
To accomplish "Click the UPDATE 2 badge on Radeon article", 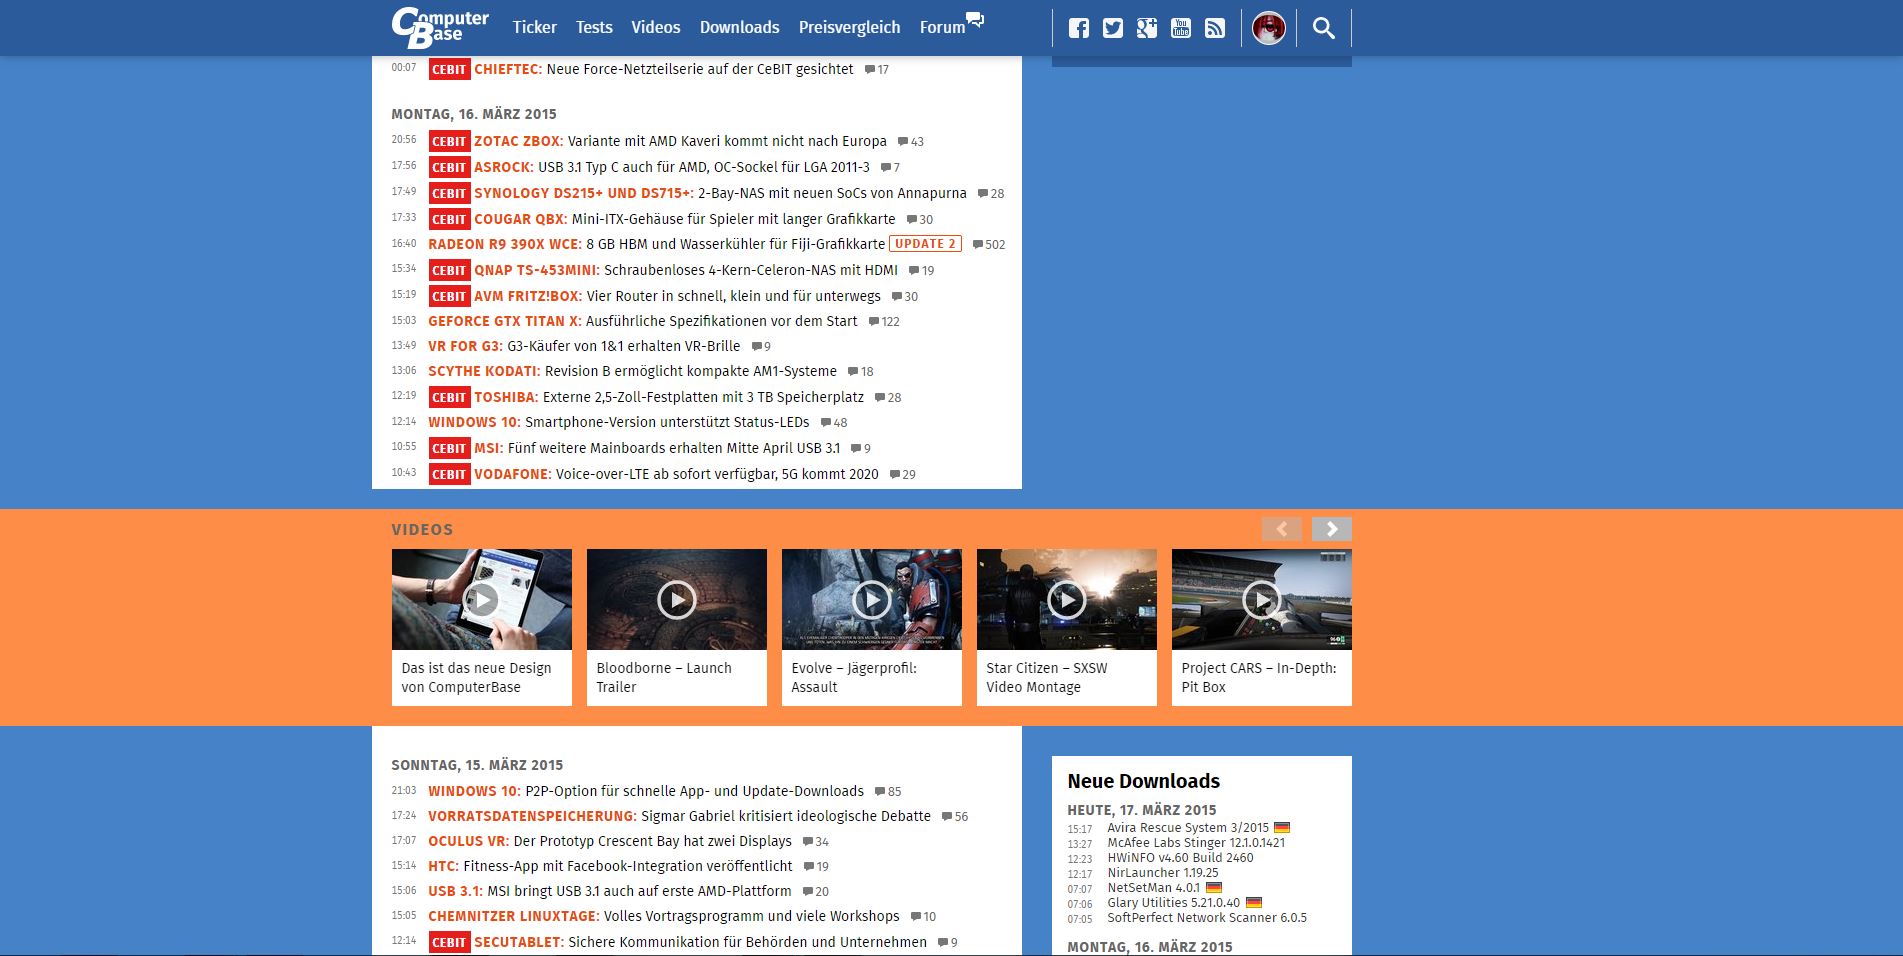I will point(925,244).
